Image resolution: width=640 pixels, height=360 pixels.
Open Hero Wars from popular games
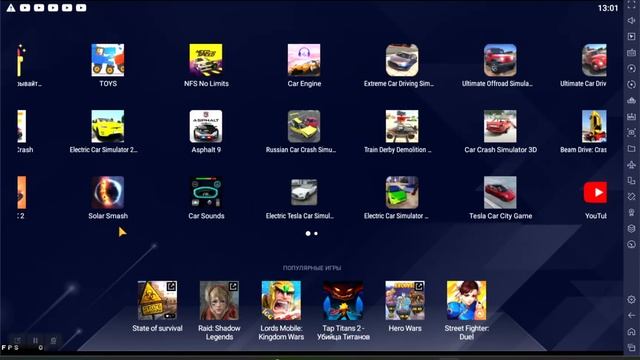point(405,300)
